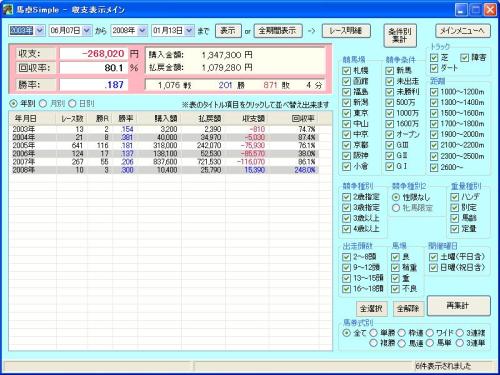Click the 馬券Simple app icon in title bar

8,9
